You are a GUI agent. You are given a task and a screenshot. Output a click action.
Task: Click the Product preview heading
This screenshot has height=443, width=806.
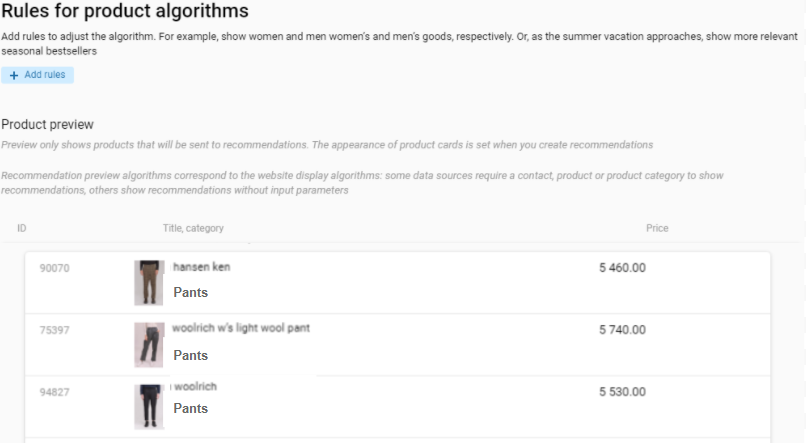(x=47, y=125)
